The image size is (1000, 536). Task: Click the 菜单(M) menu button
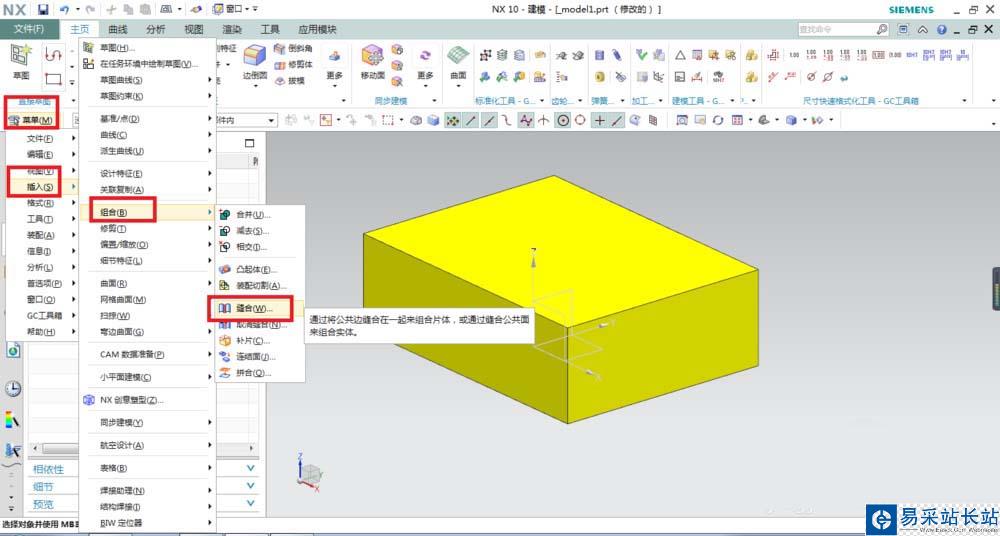coord(31,120)
